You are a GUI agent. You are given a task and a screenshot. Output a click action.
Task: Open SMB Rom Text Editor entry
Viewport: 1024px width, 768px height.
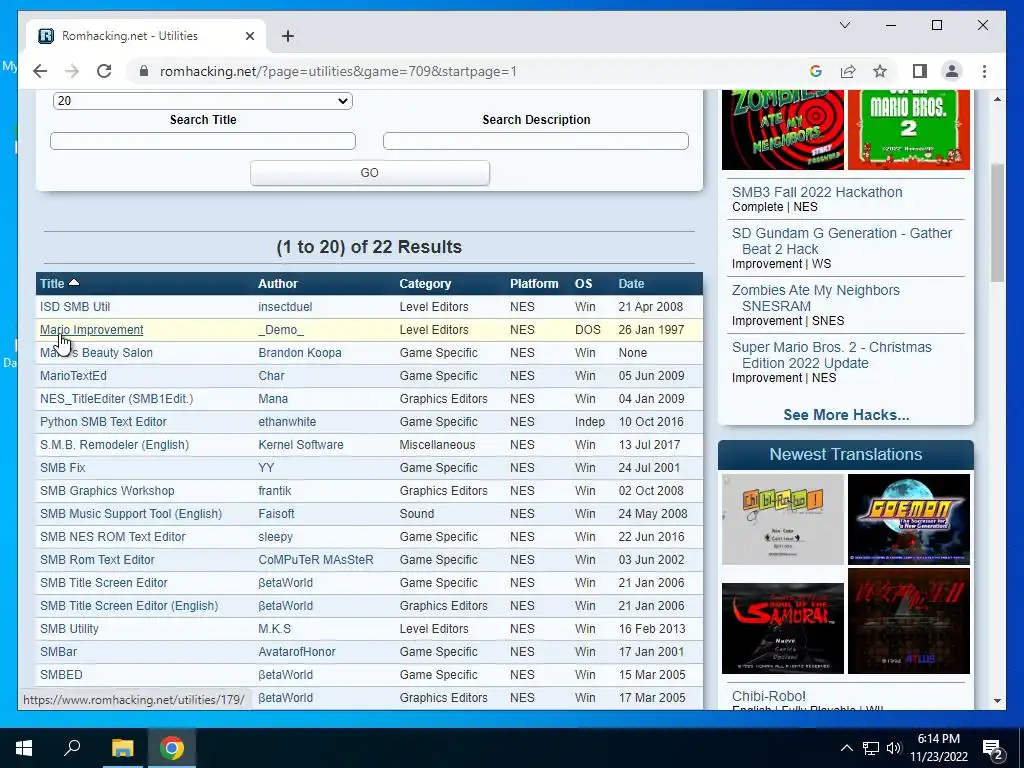click(x=97, y=560)
